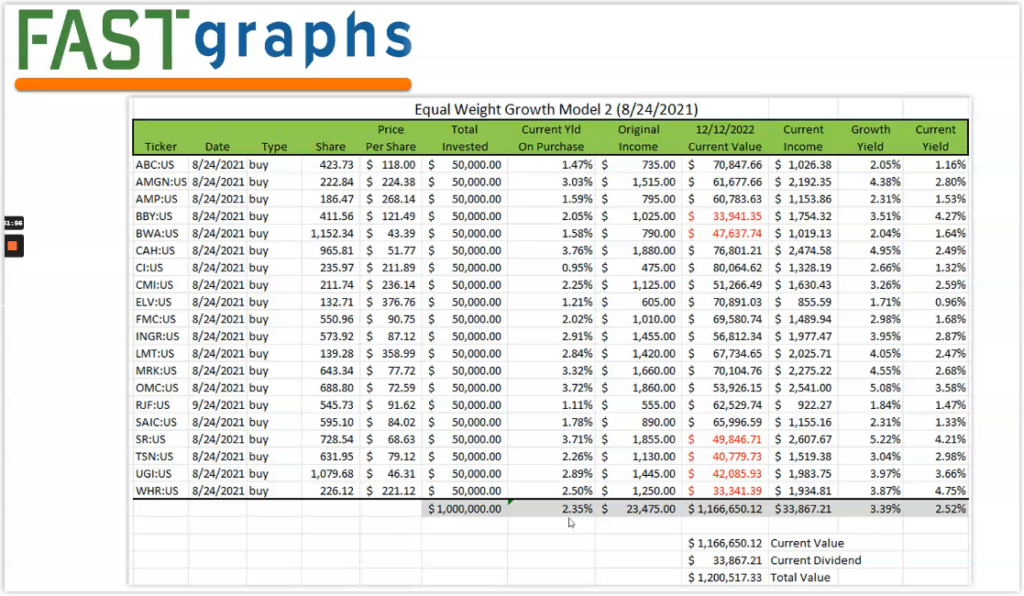The height and width of the screenshot is (596, 1024).
Task: Click the 9/24/2021 date cell for RJF:US
Action: tap(217, 405)
